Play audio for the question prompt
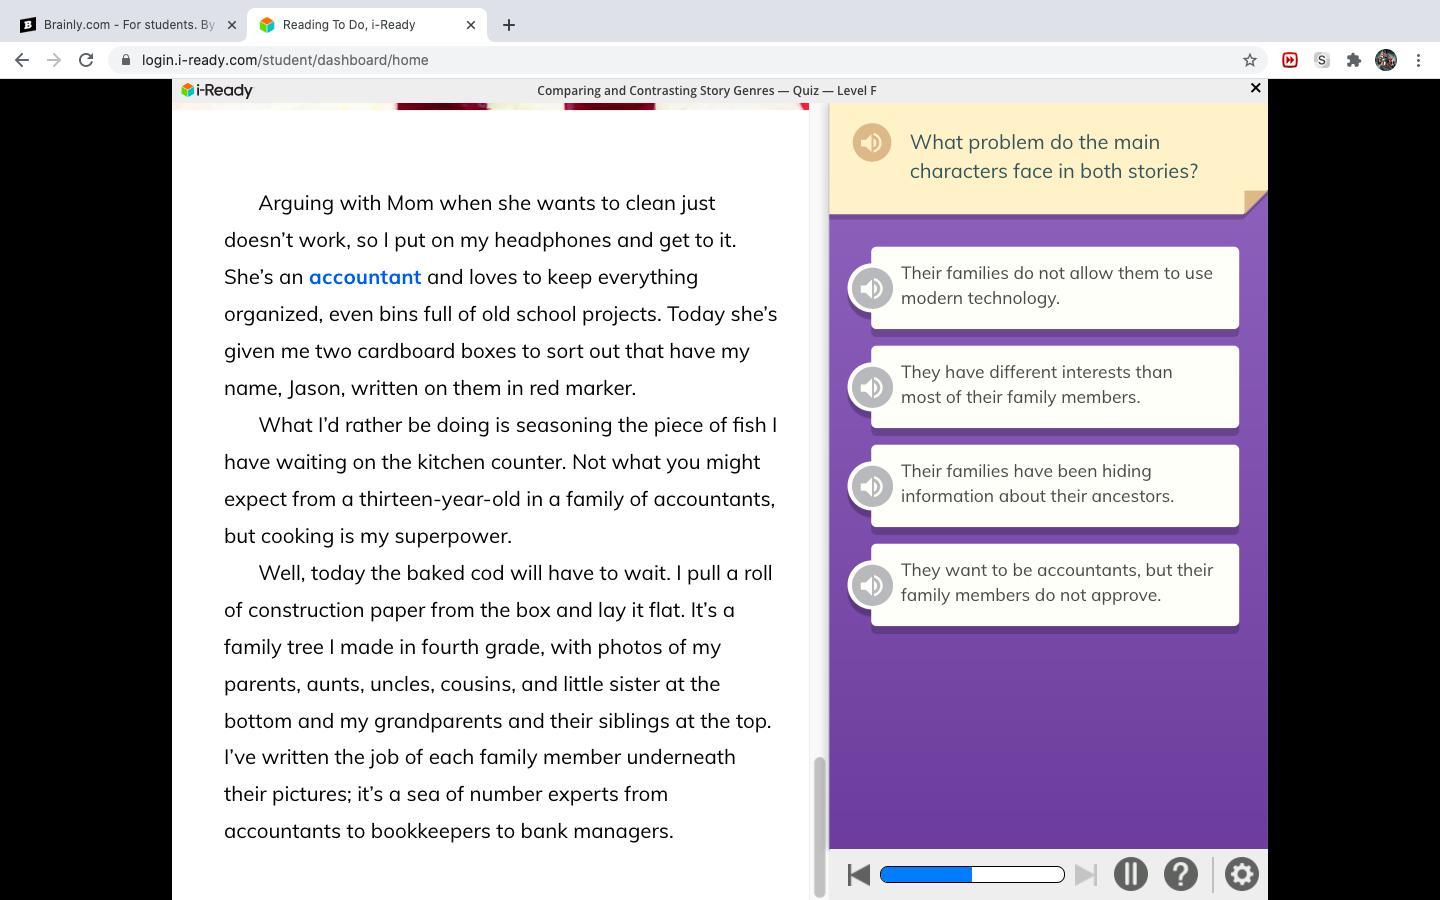Viewport: 1440px width, 900px height. point(871,143)
